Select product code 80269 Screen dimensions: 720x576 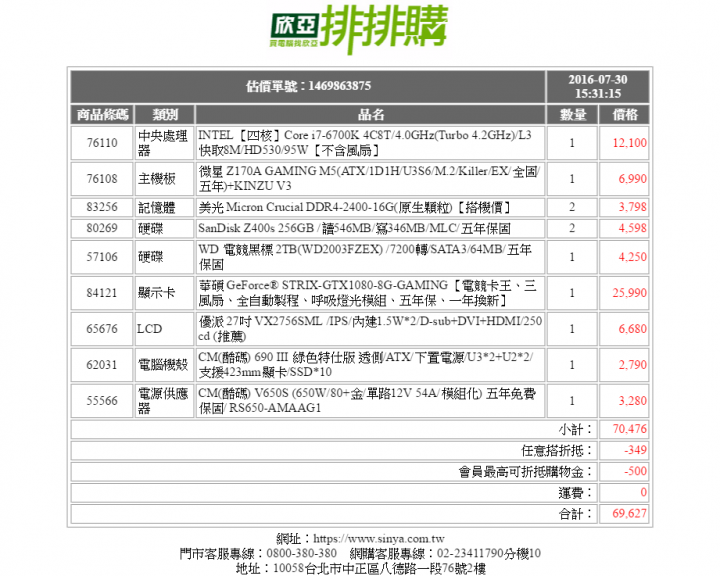coord(102,228)
